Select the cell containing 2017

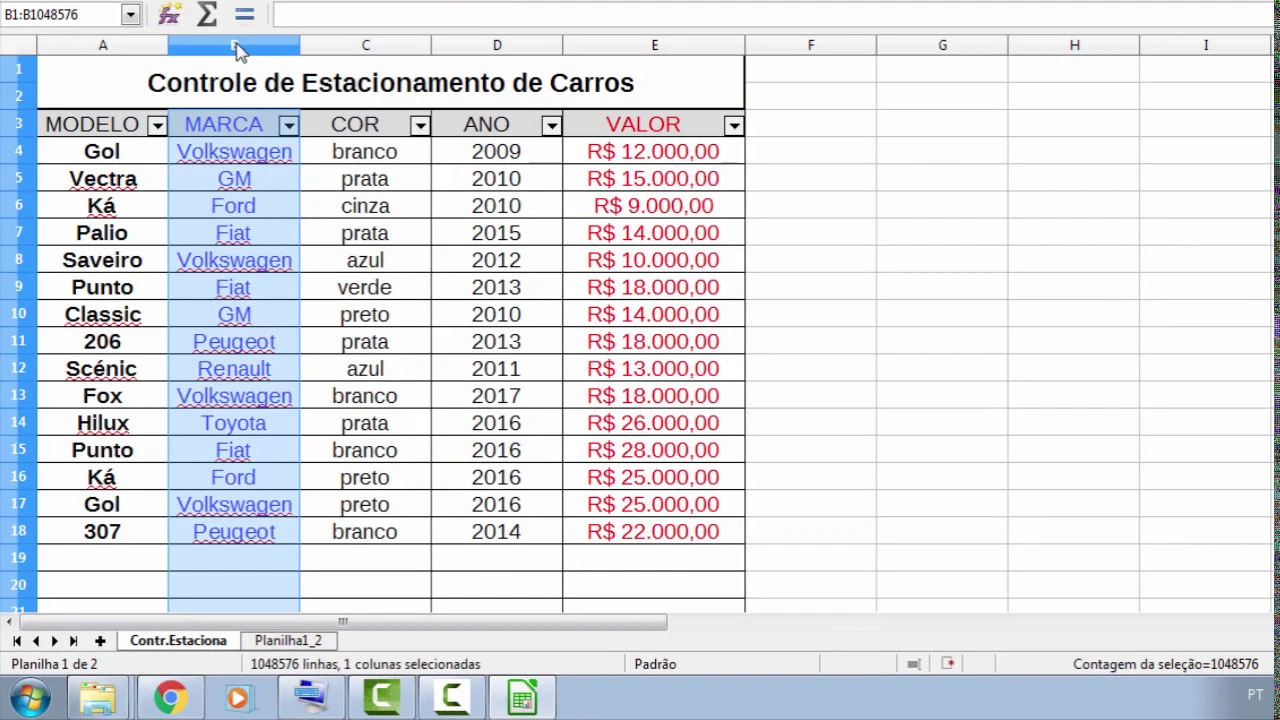pyautogui.click(x=497, y=396)
